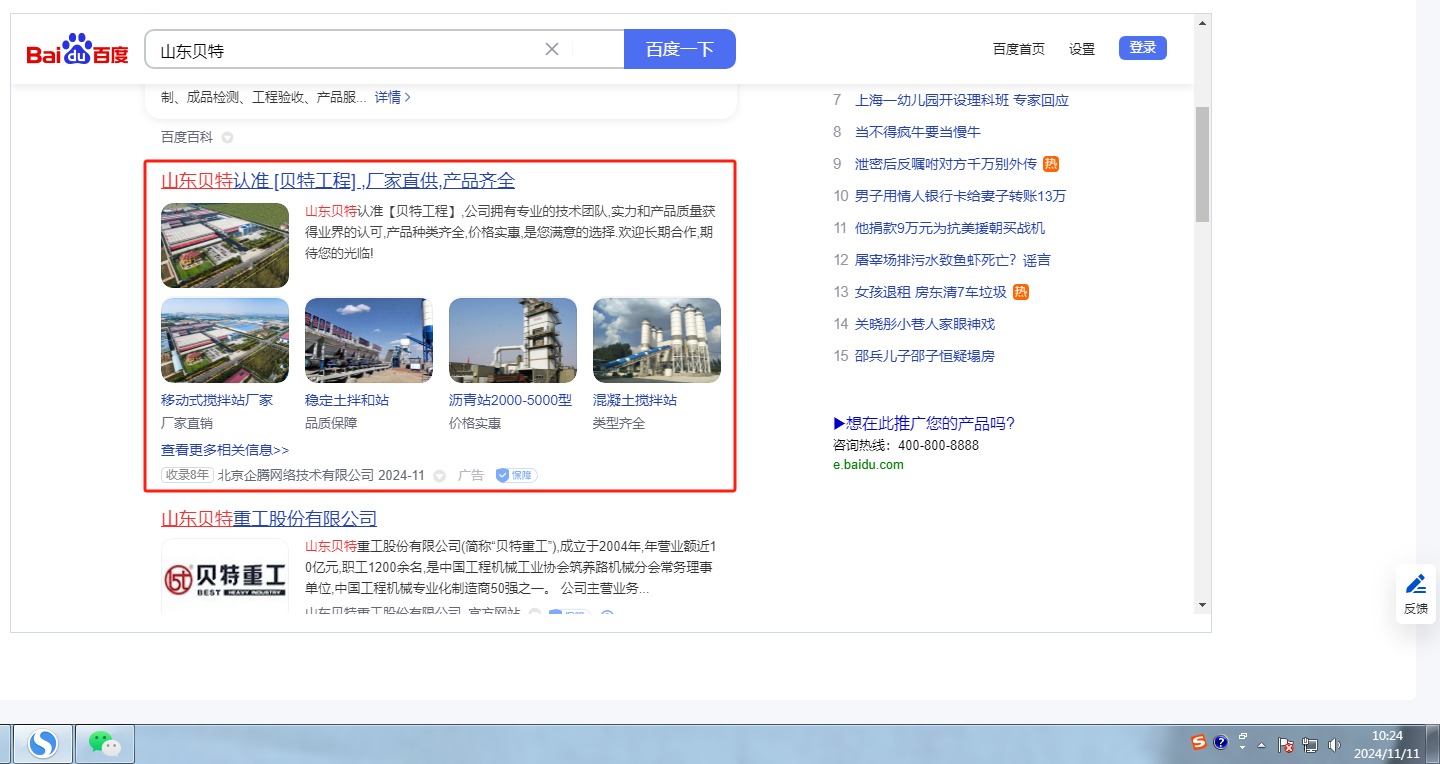The height and width of the screenshot is (764, 1440).
Task: Show hidden tray icons arrow
Action: click(1262, 745)
